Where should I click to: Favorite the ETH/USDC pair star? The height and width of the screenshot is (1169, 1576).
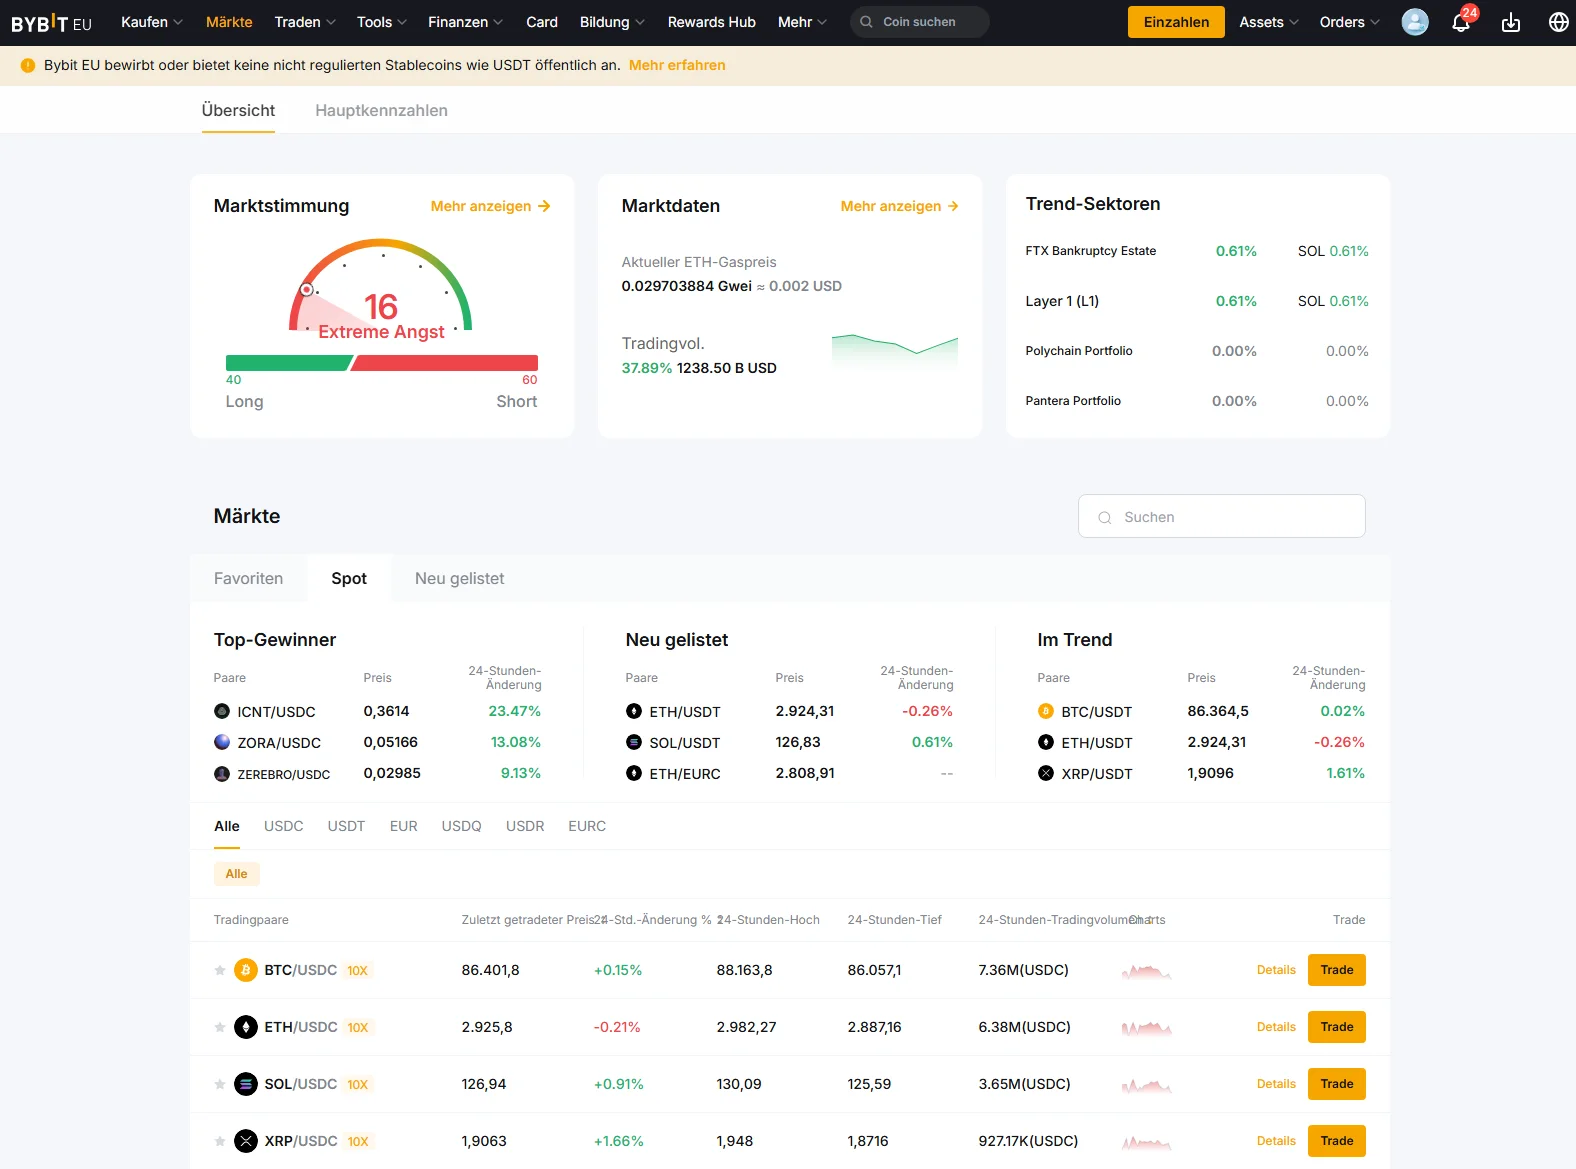tap(220, 1027)
